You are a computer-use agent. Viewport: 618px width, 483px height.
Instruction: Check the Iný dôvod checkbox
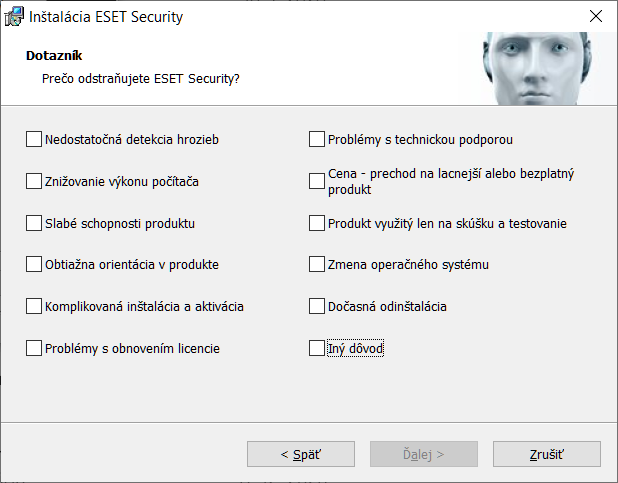coord(317,348)
